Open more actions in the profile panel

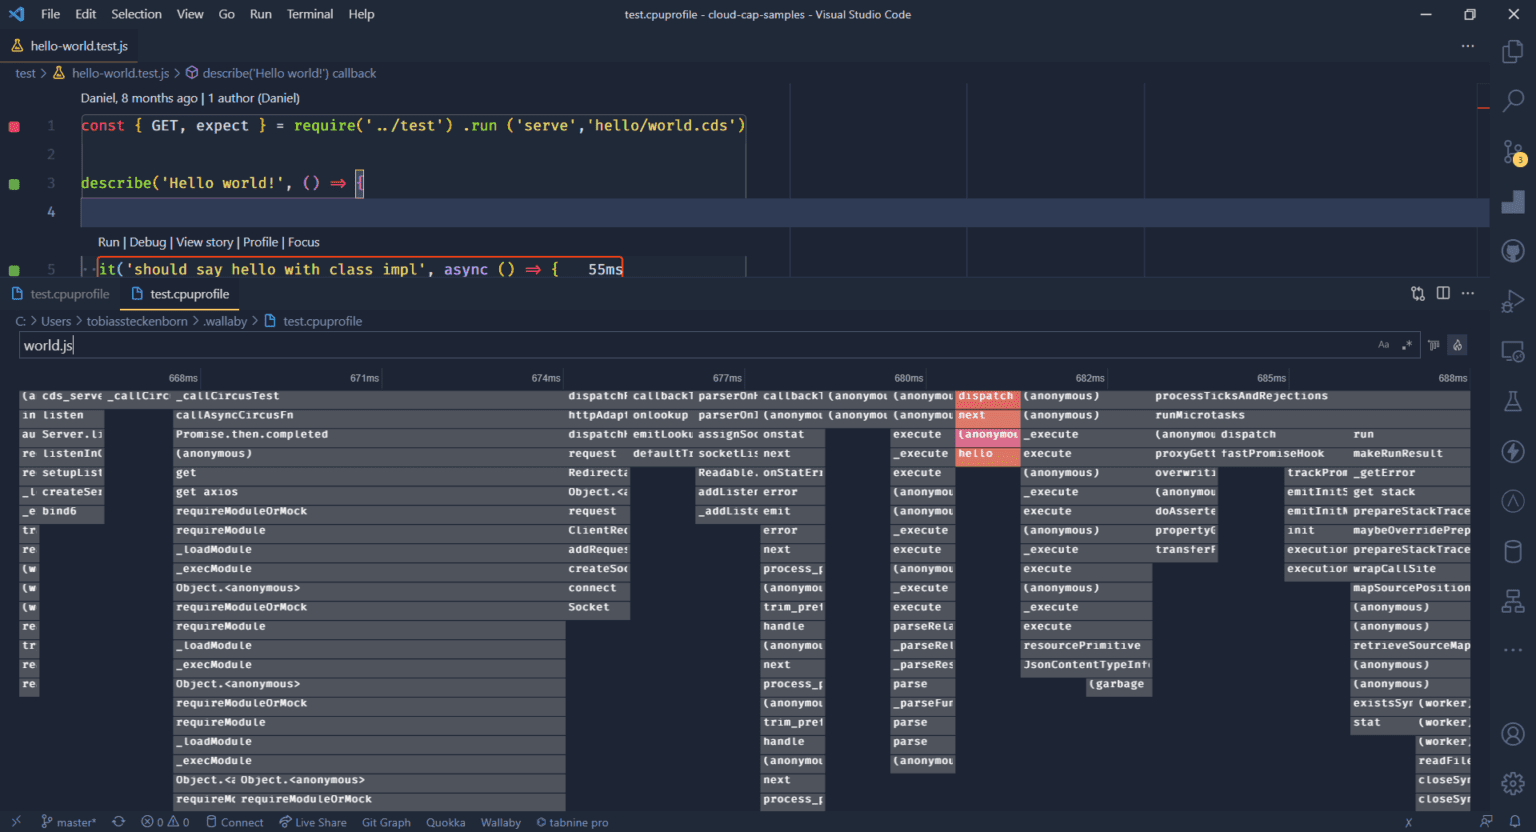[x=1468, y=293]
